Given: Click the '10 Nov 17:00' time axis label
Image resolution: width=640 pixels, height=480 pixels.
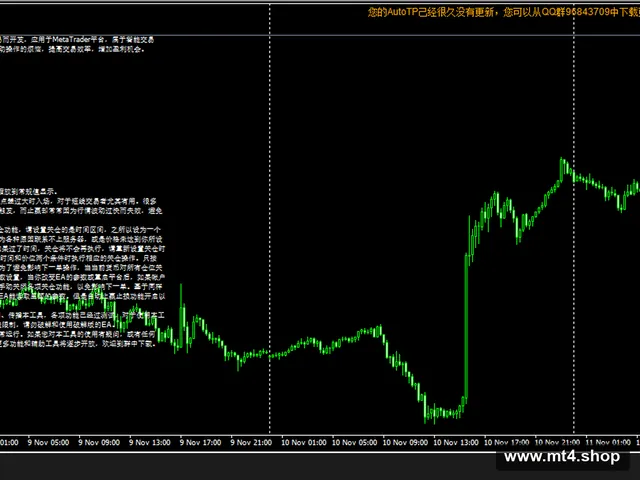Looking at the screenshot, I should point(506,442).
